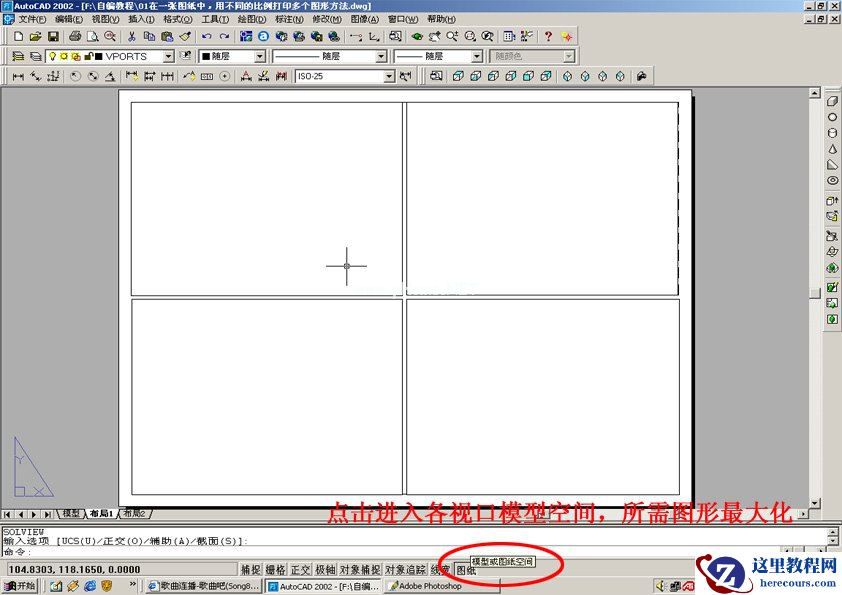The width and height of the screenshot is (842, 595).
Task: Click the Copy to clipboard icon
Action: [x=149, y=37]
